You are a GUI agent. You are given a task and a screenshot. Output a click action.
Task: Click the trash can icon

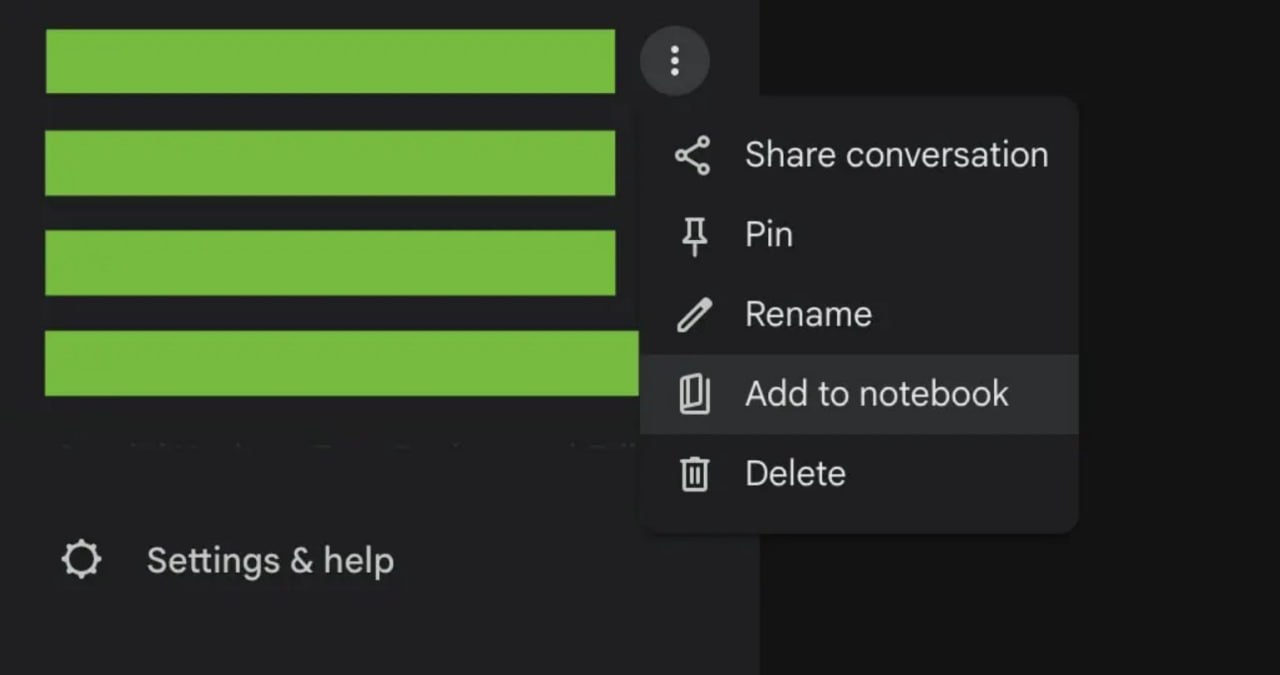tap(694, 473)
